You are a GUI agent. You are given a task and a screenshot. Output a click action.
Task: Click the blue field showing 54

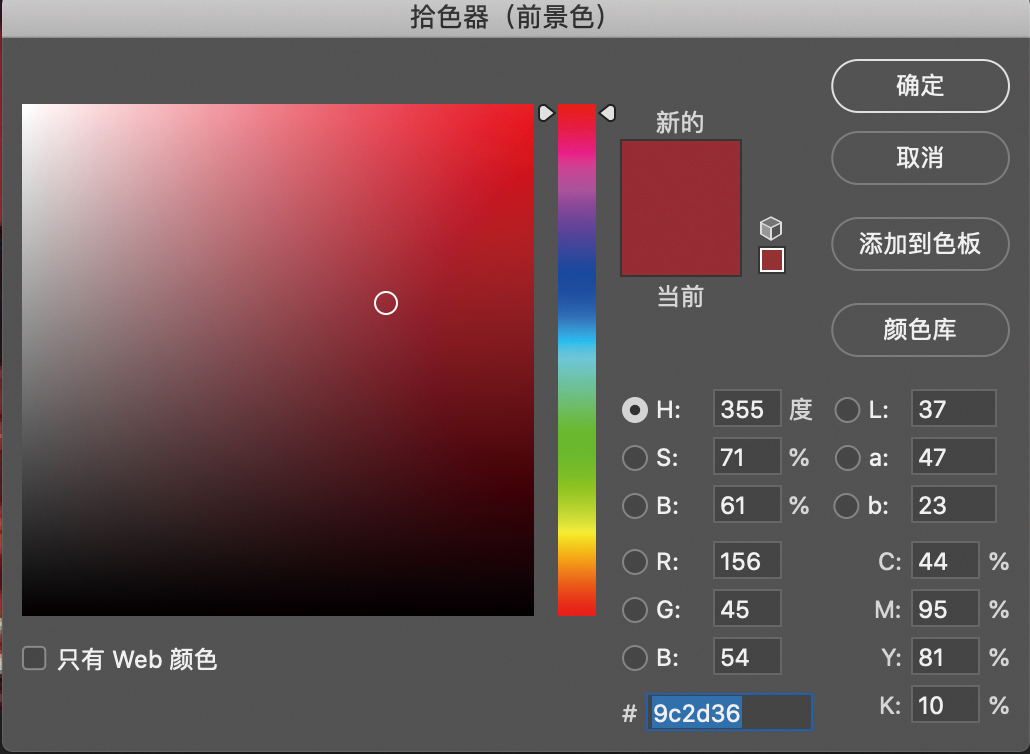click(x=747, y=656)
